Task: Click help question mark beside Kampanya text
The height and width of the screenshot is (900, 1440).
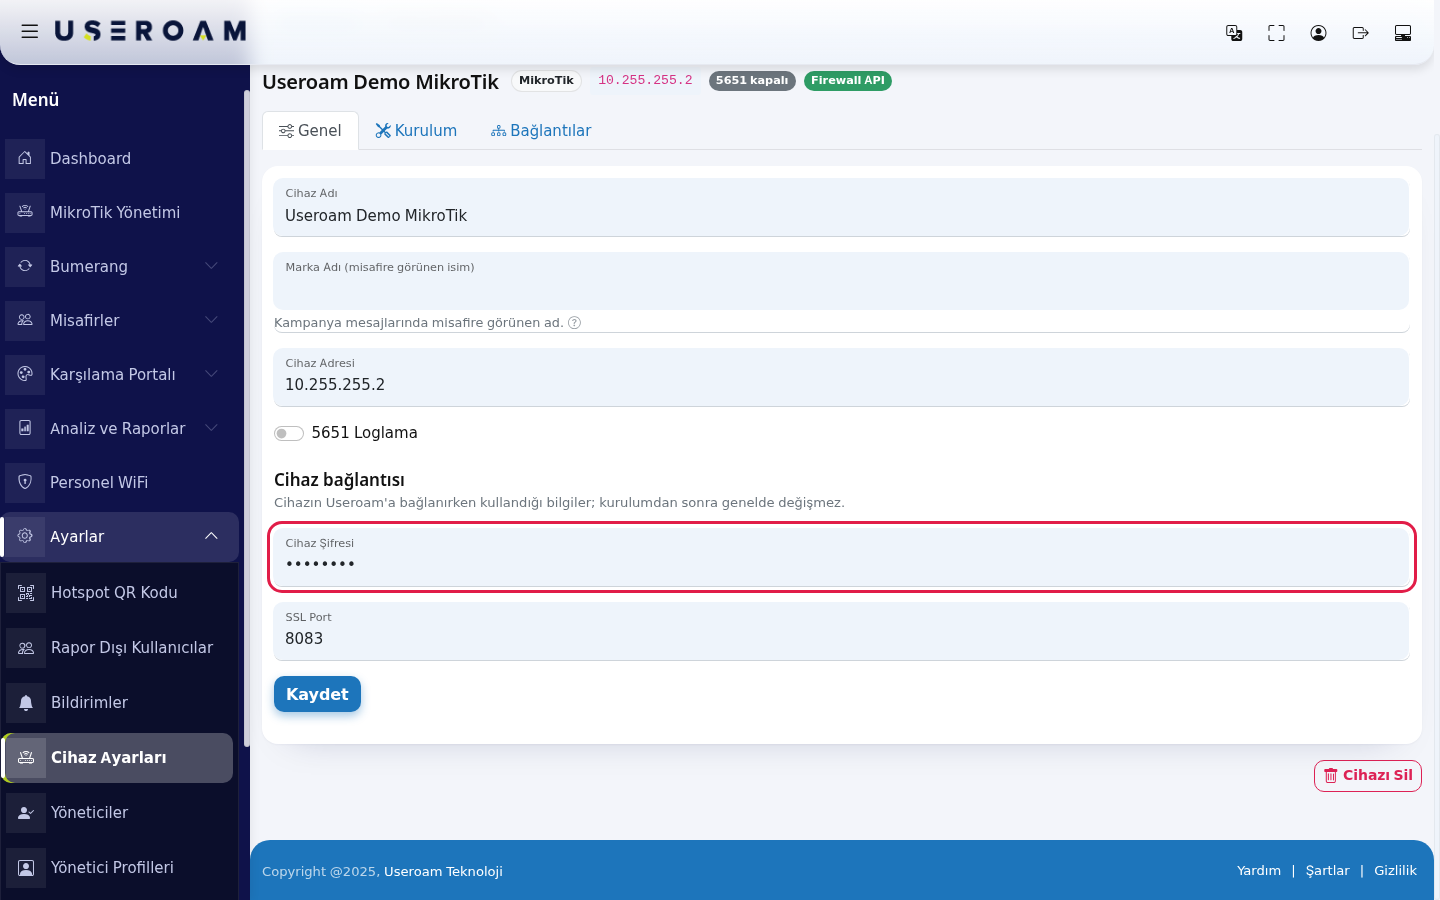Action: [574, 323]
